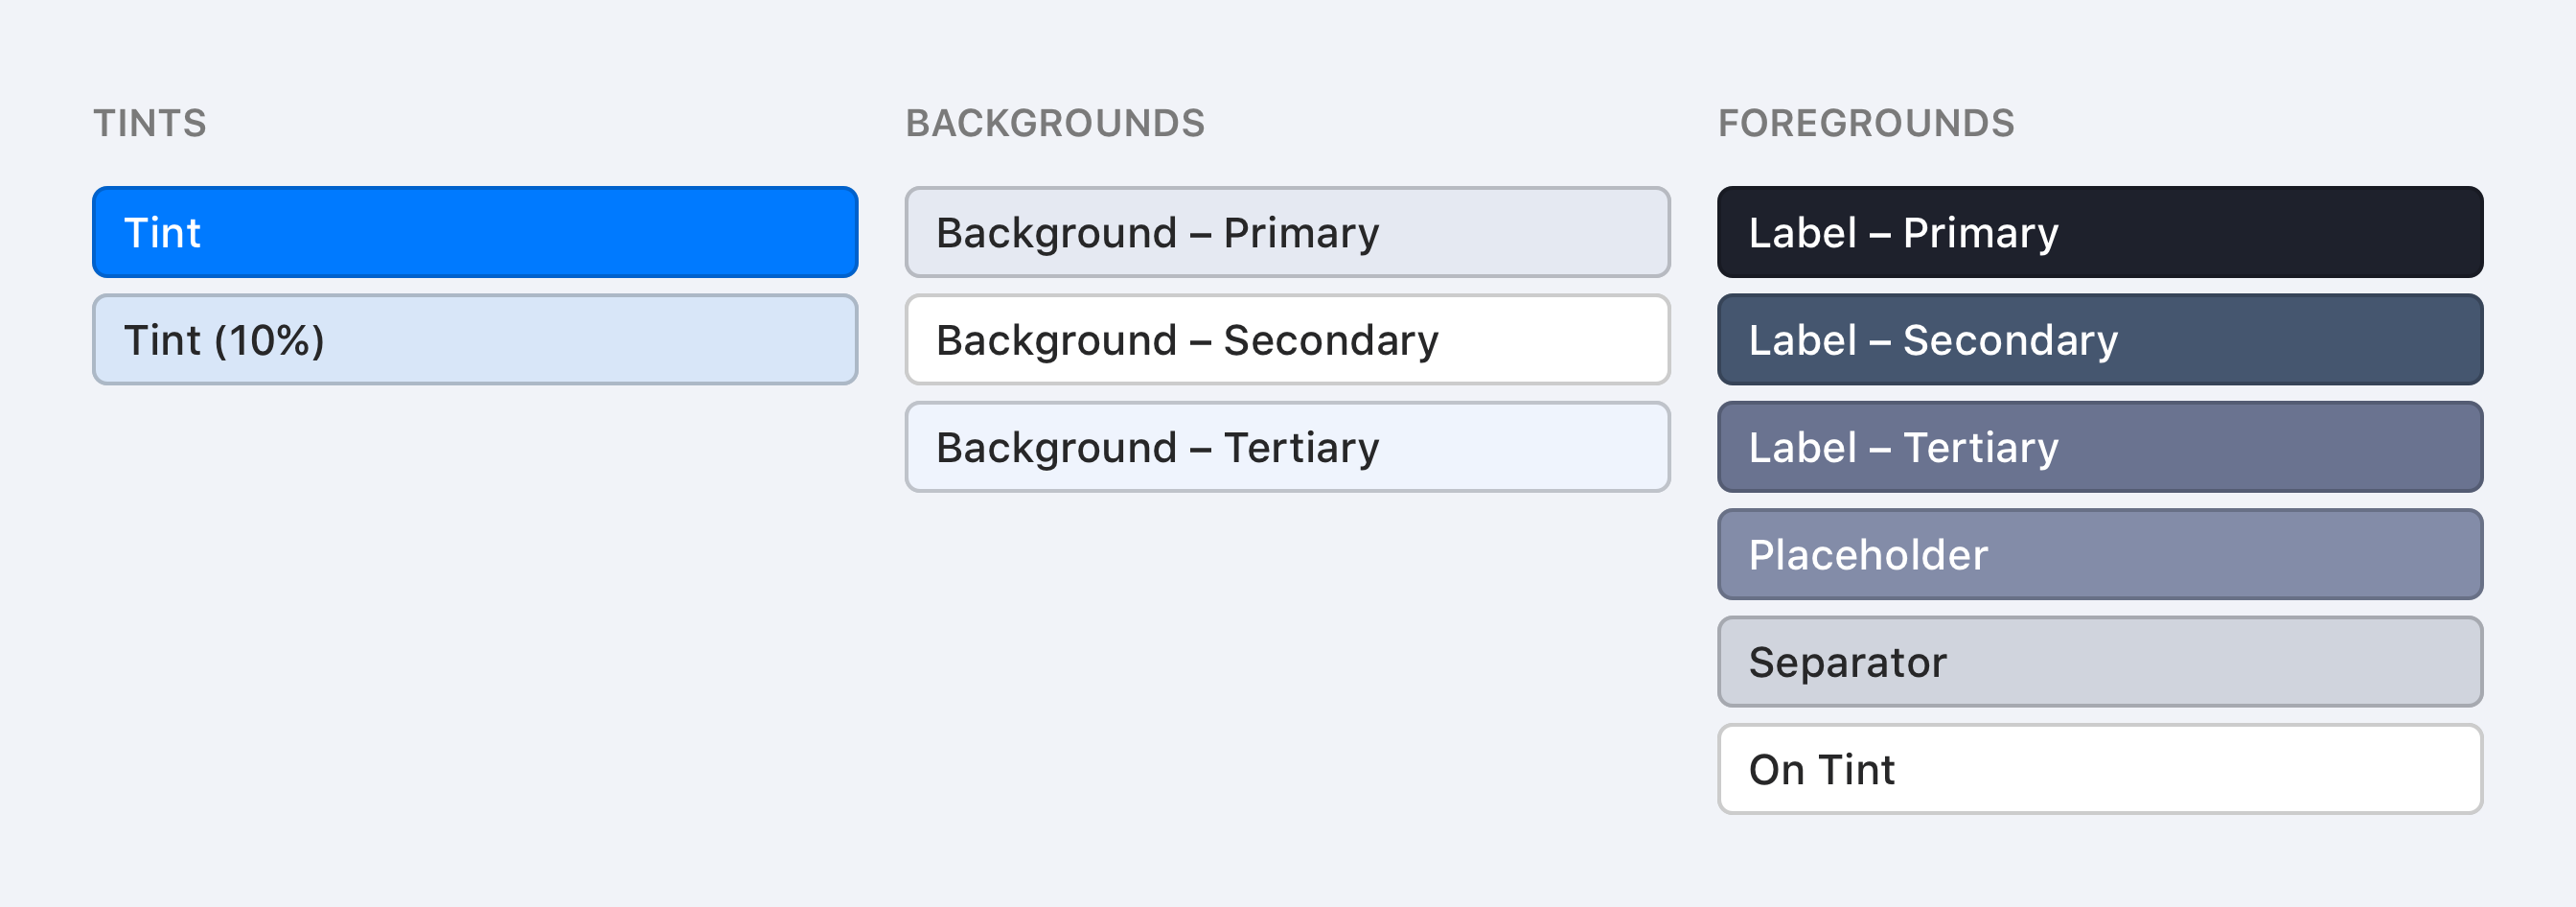This screenshot has width=2576, height=907.
Task: Click the "Separator" text label
Action: coord(1847,662)
